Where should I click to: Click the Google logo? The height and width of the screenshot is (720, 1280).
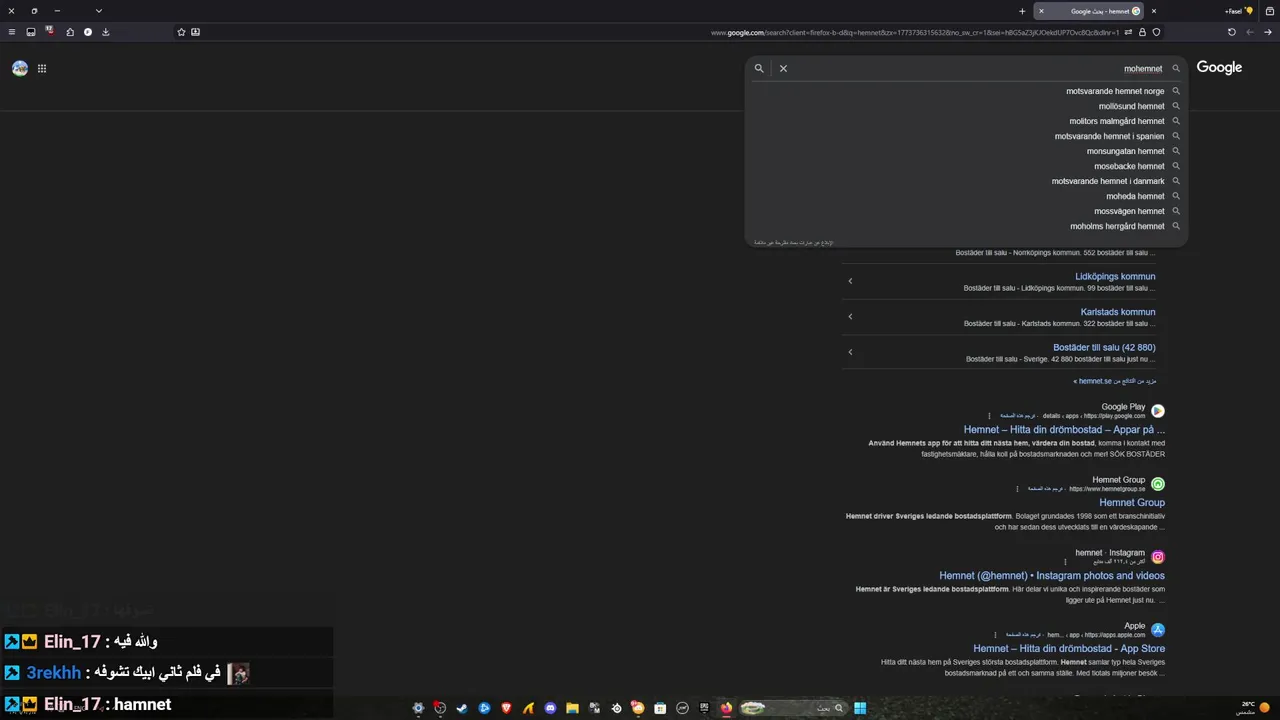(1219, 67)
